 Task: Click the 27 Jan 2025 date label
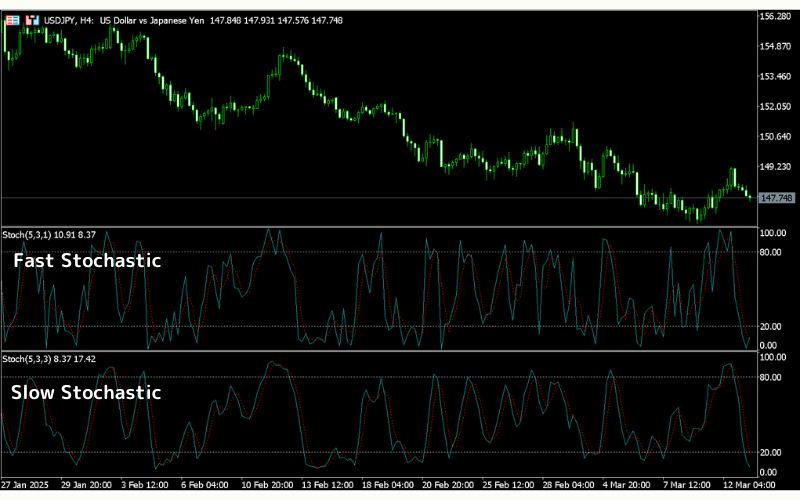26,484
